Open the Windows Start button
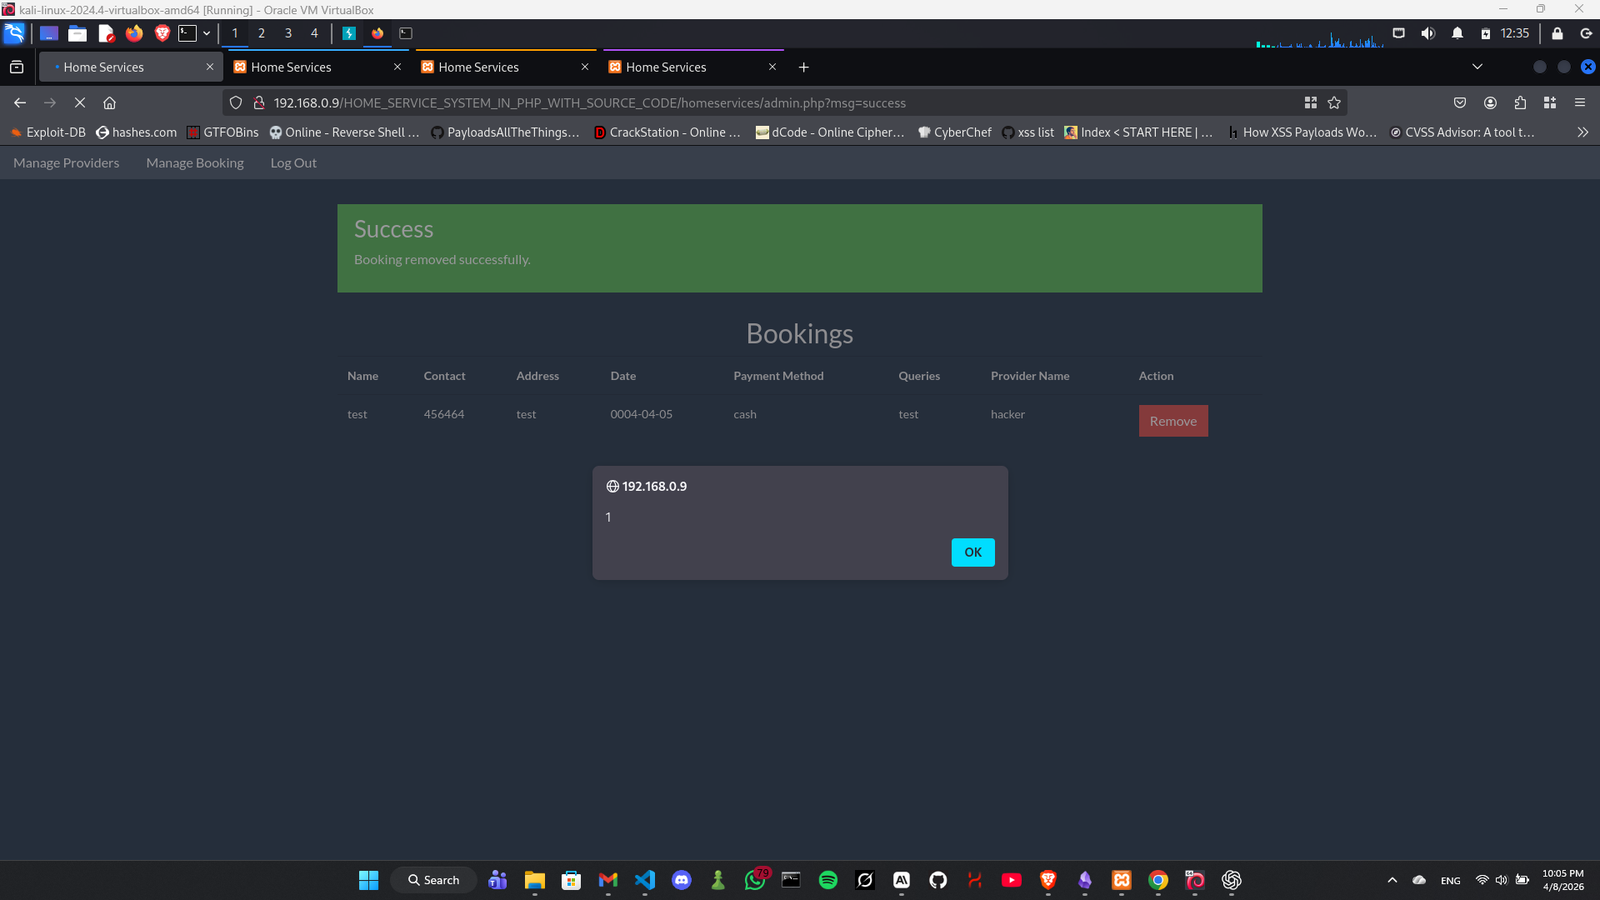Image resolution: width=1600 pixels, height=900 pixels. [369, 880]
